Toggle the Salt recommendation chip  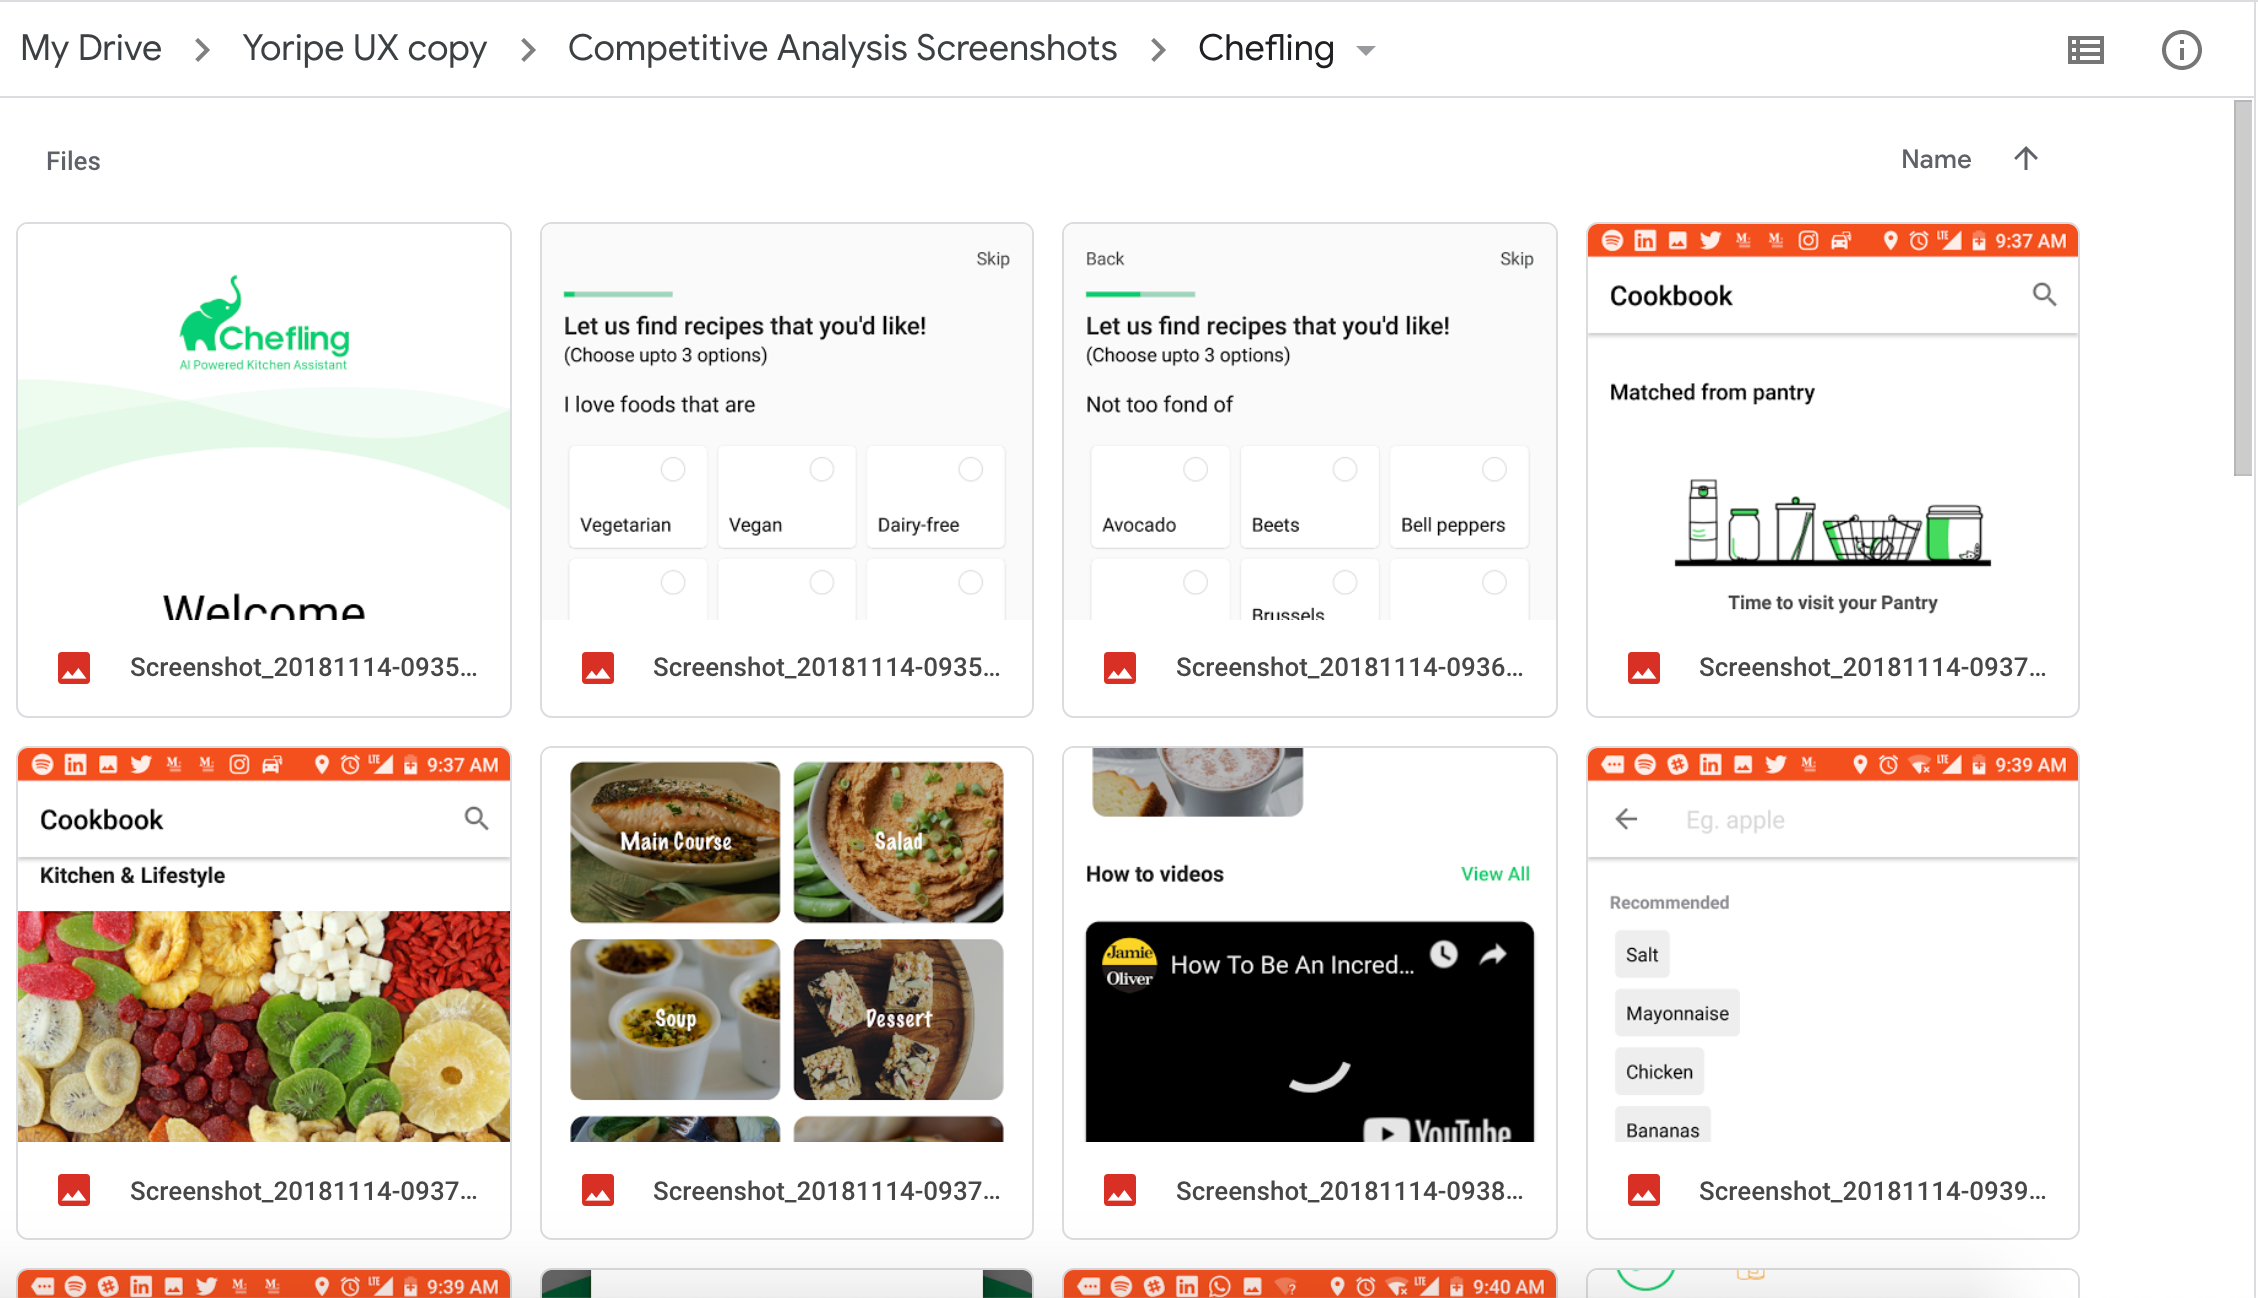click(x=1641, y=953)
